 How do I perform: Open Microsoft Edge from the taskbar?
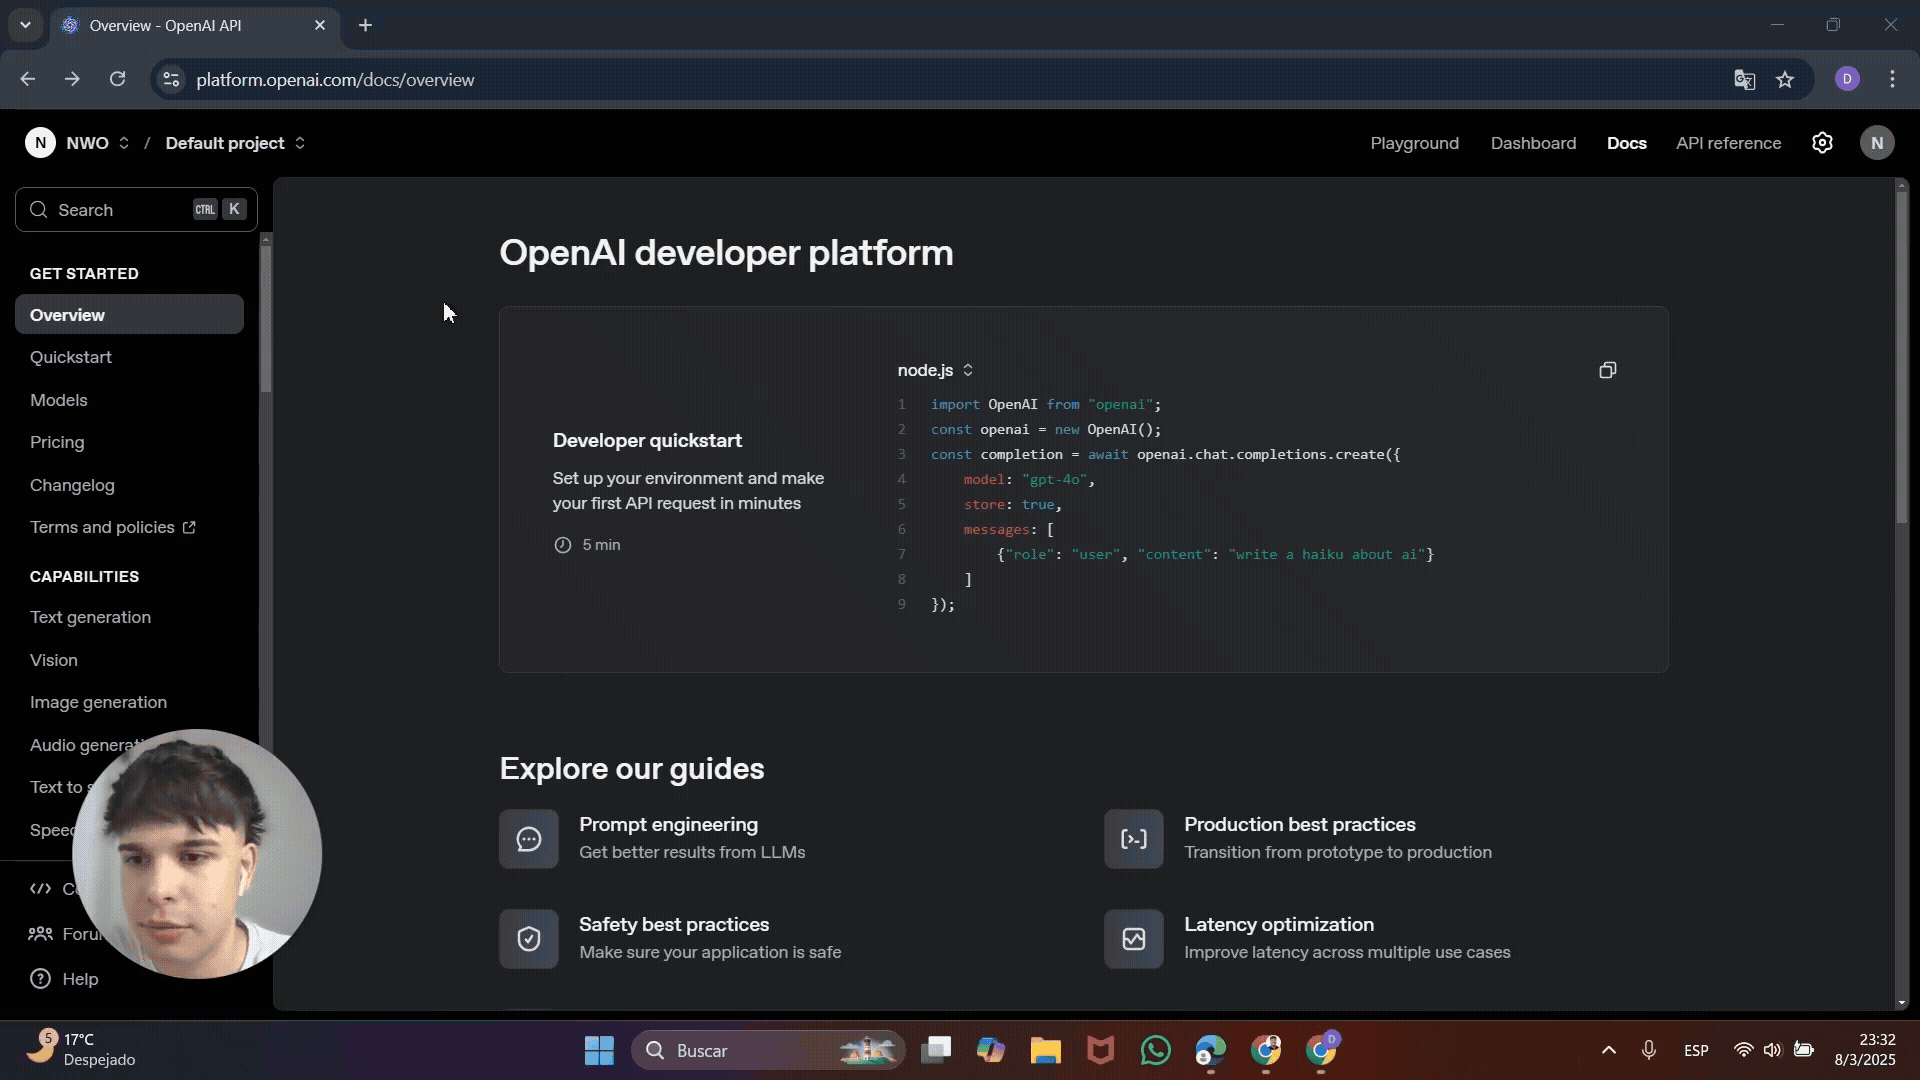coord(1210,1050)
